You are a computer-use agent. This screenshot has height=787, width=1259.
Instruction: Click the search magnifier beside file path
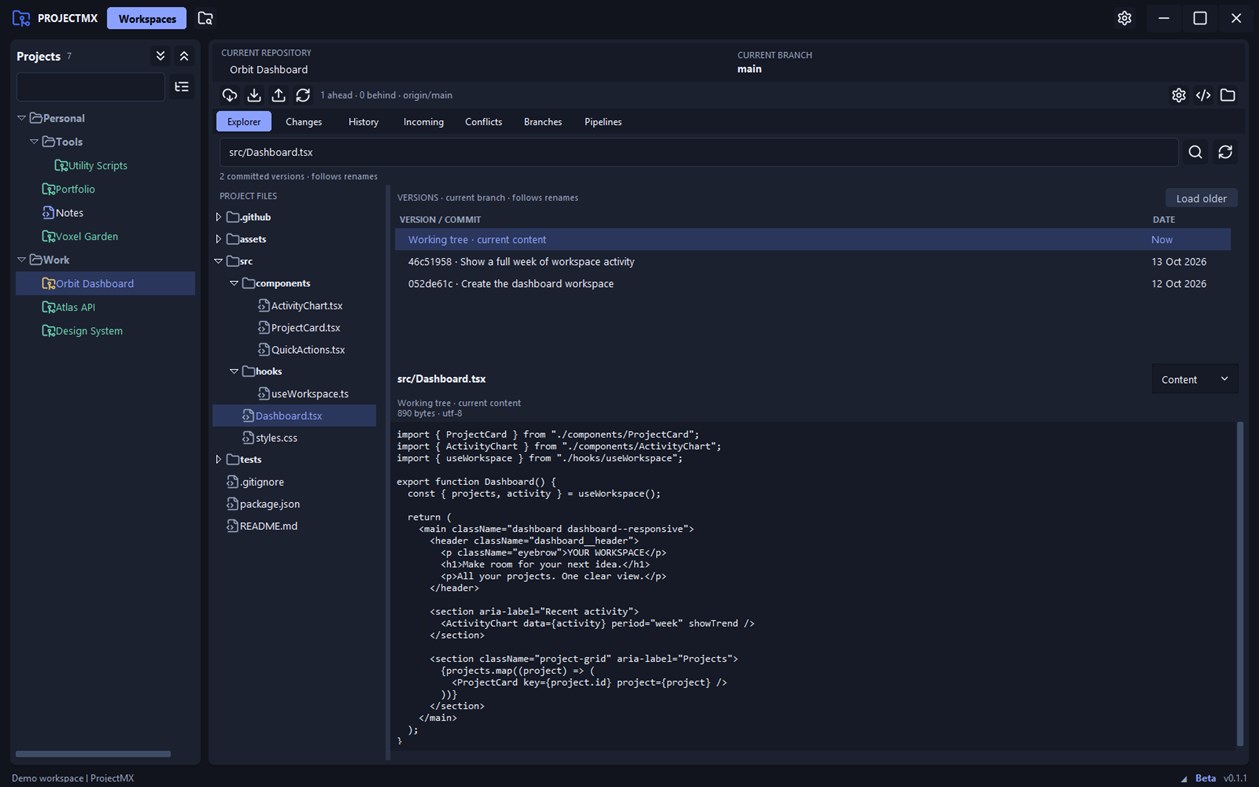click(1195, 152)
